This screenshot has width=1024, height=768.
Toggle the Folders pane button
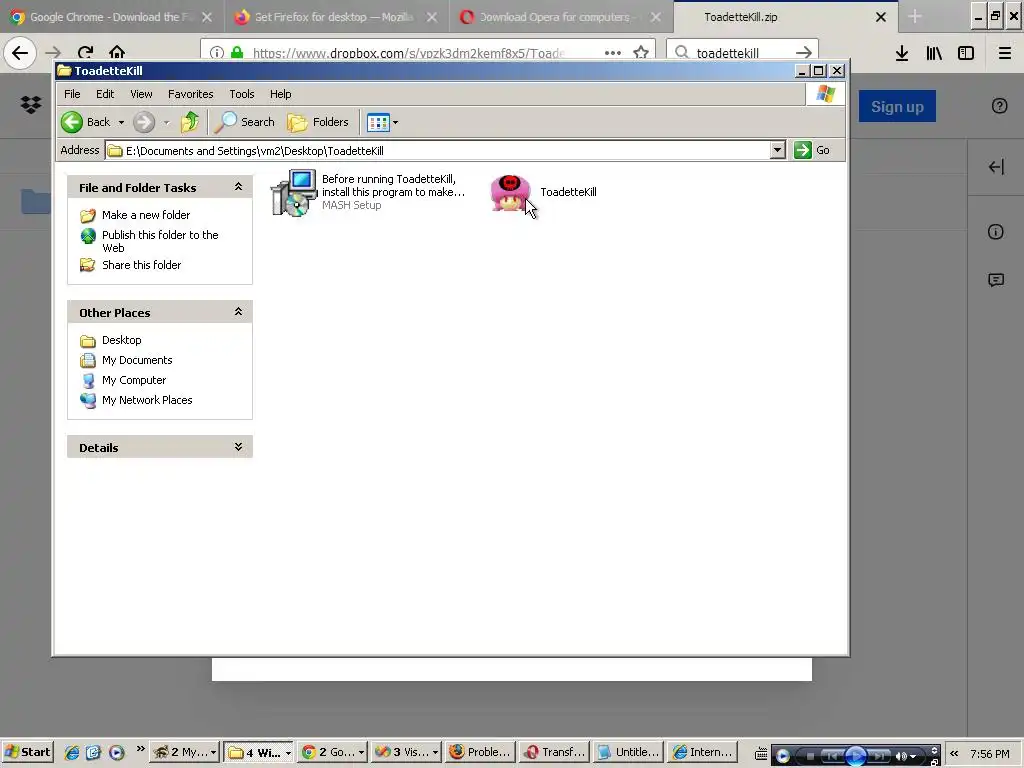tap(318, 122)
